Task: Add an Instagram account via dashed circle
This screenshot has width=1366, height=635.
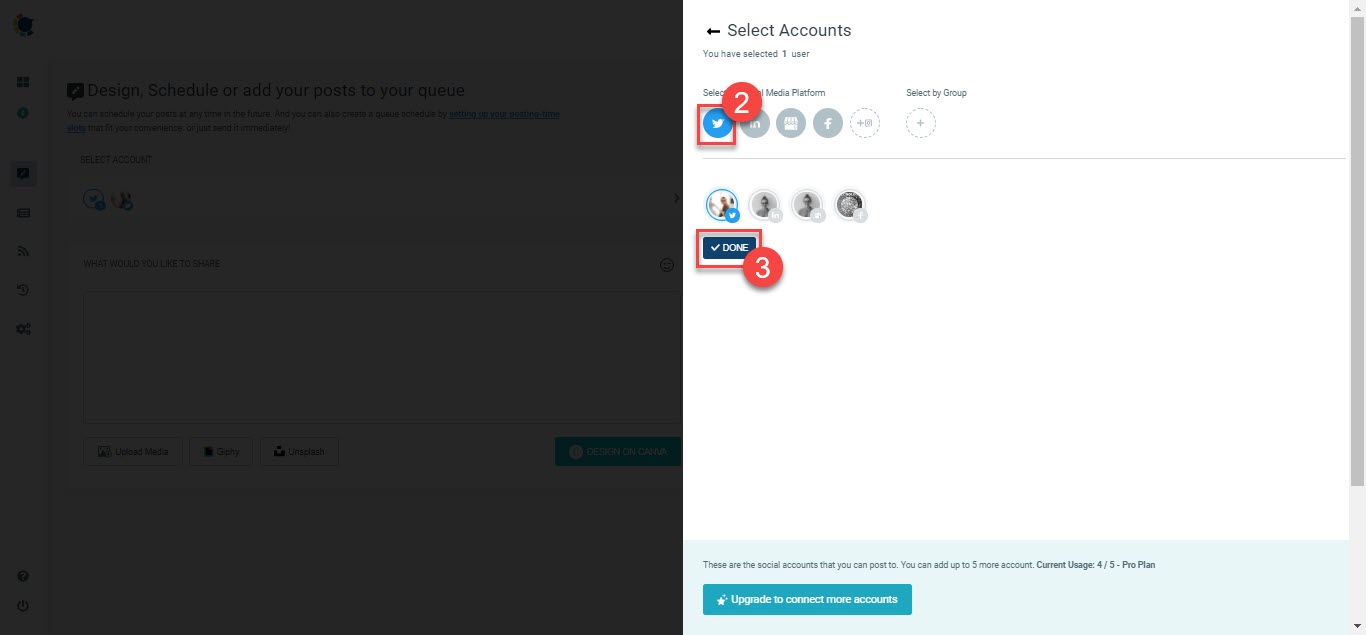Action: [x=865, y=124]
